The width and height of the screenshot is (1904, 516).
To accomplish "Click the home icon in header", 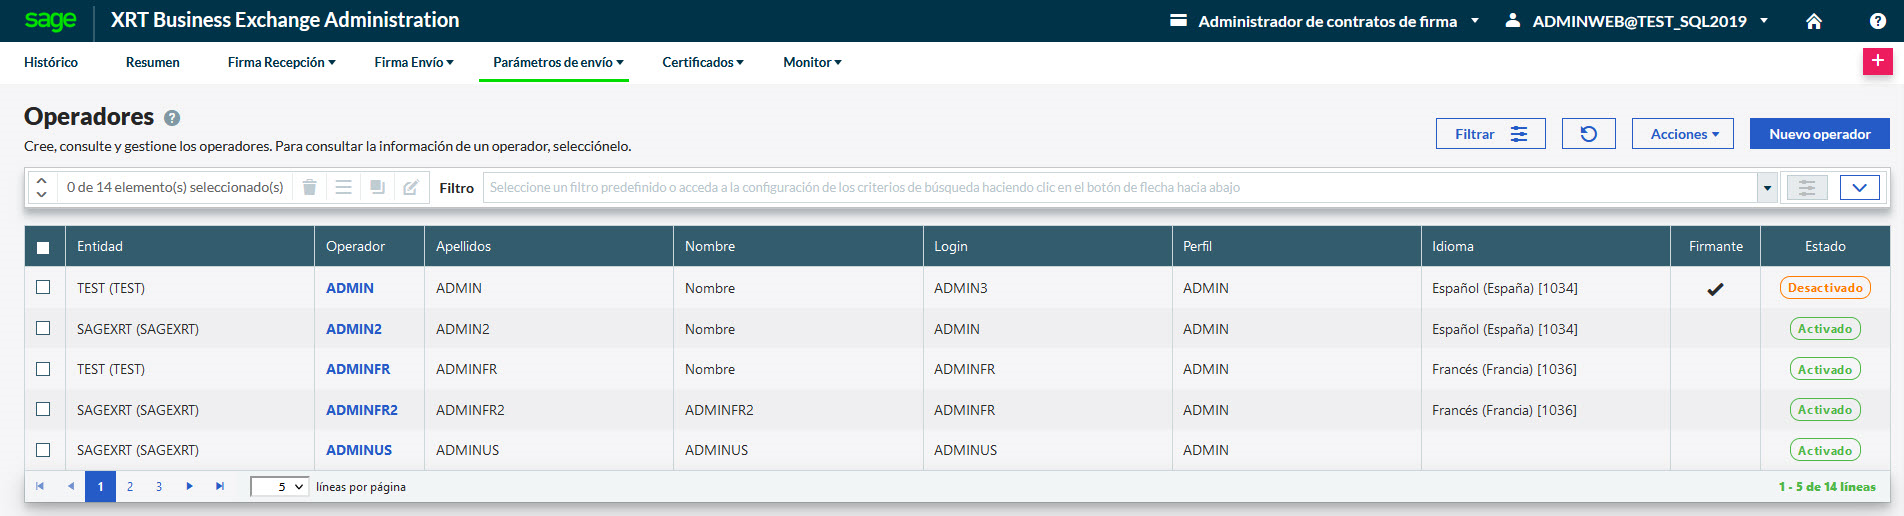I will click(1814, 21).
